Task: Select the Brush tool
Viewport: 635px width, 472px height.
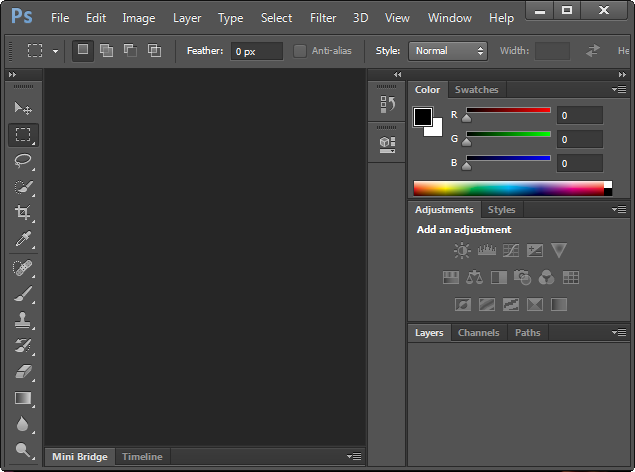Action: click(23, 294)
